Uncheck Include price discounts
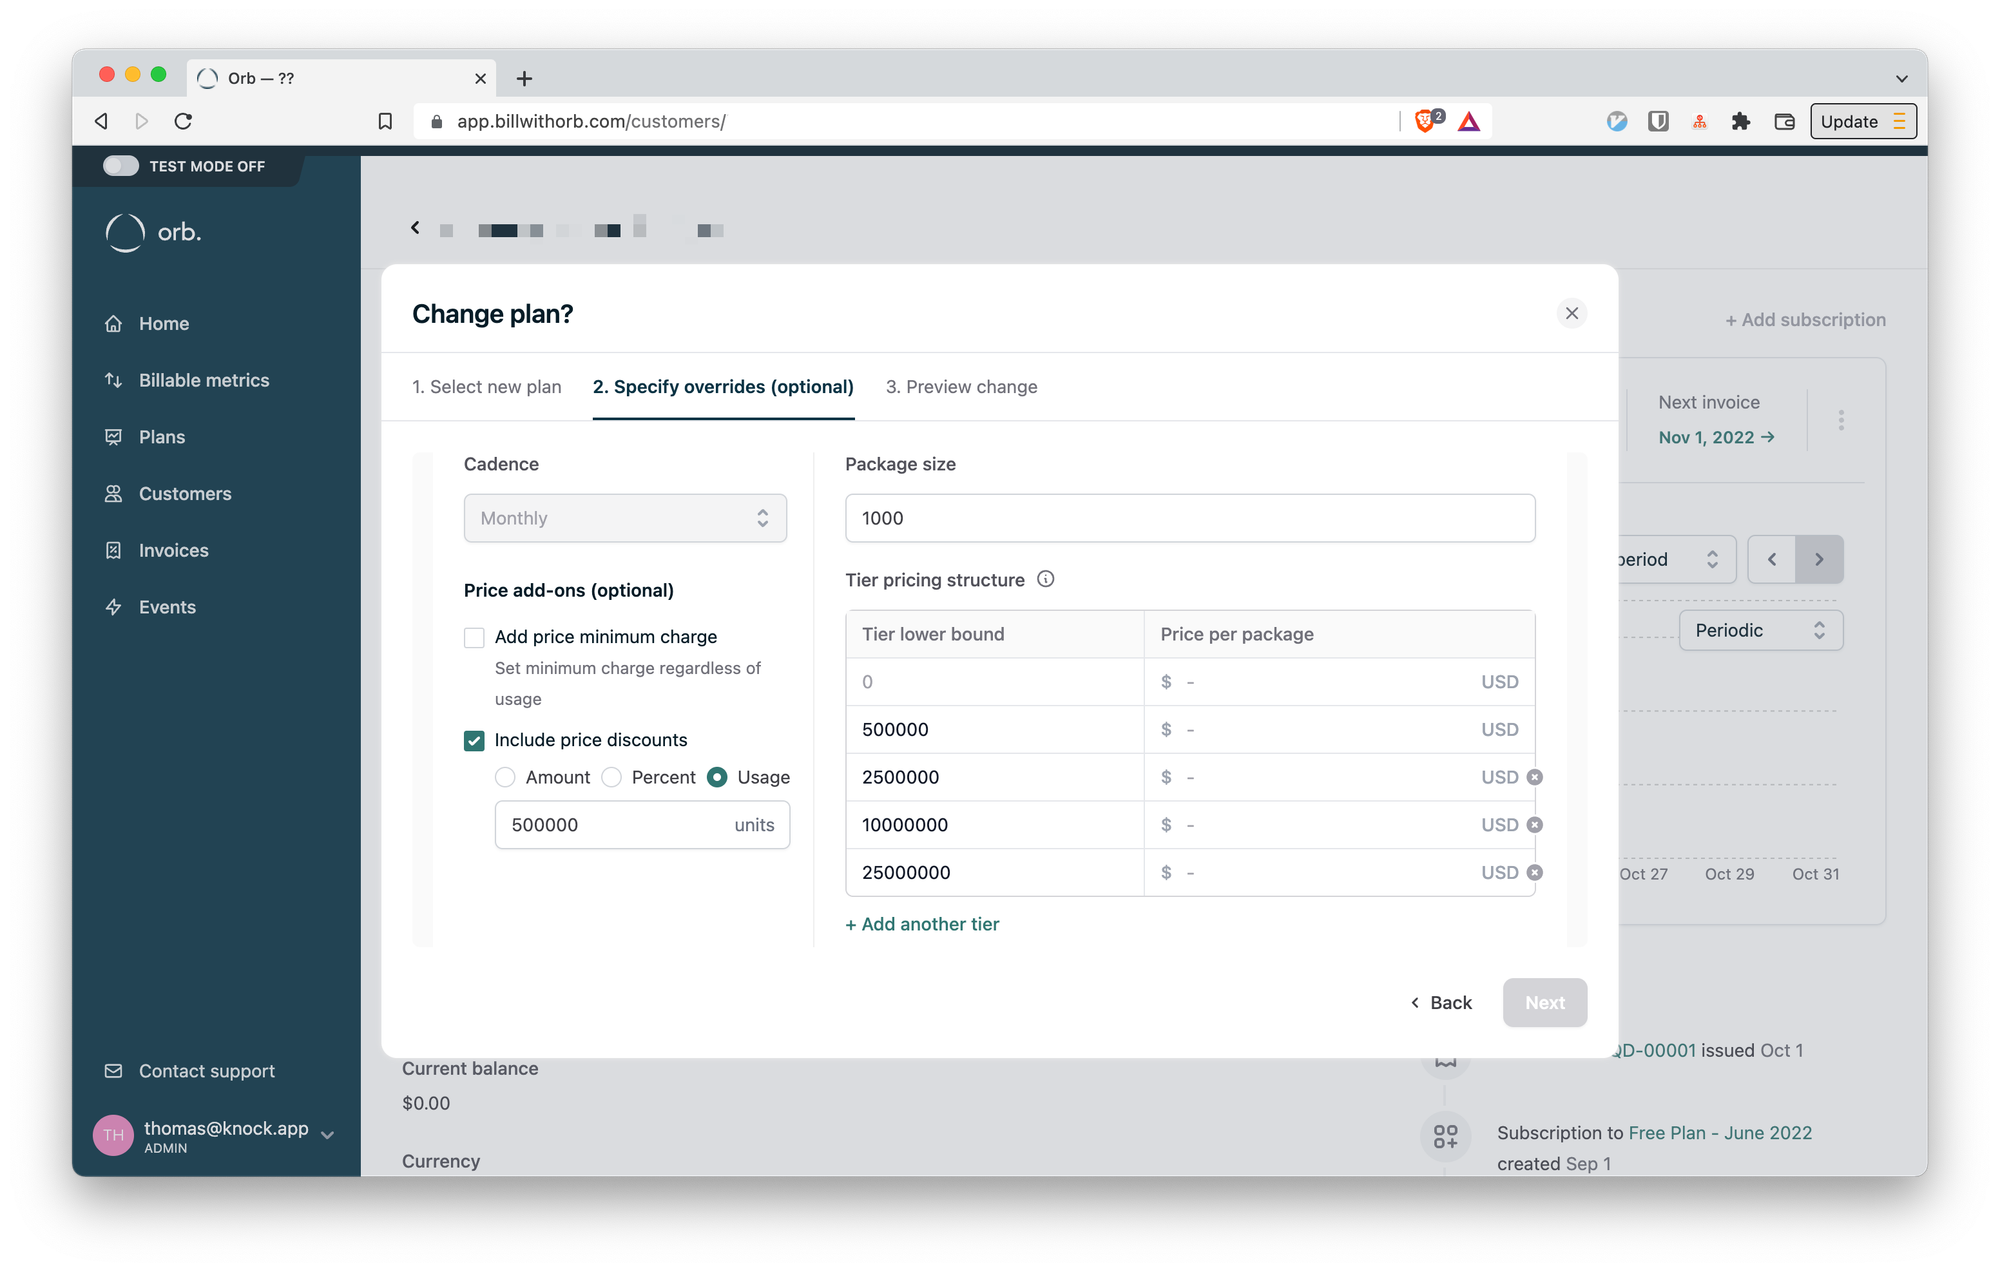The image size is (2000, 1272). pyautogui.click(x=474, y=741)
